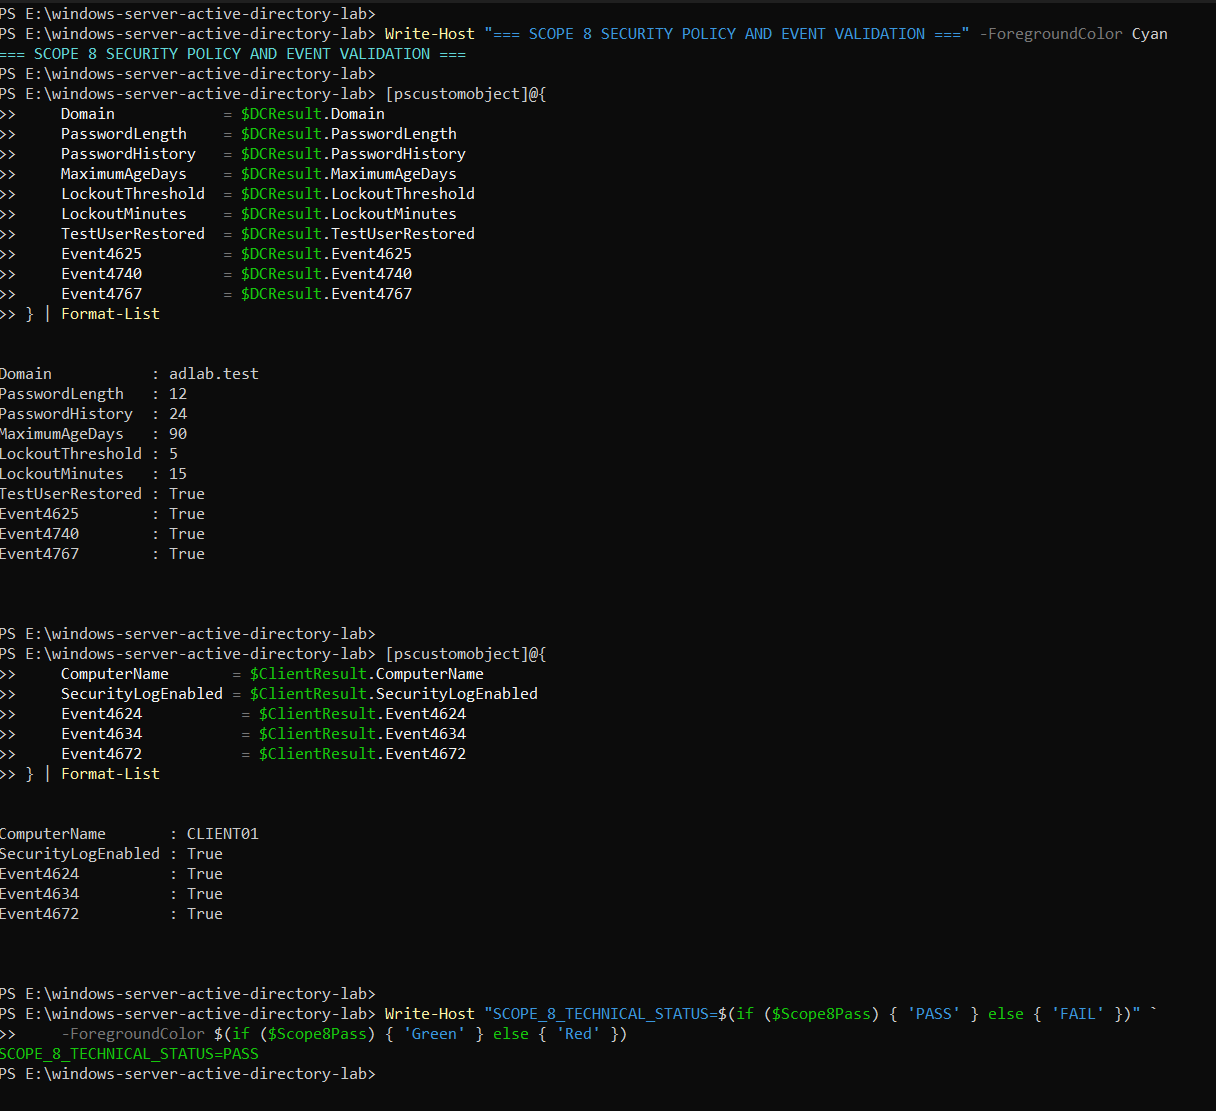Click the LockoutMinutes output value 15
The image size is (1216, 1111).
click(x=178, y=474)
